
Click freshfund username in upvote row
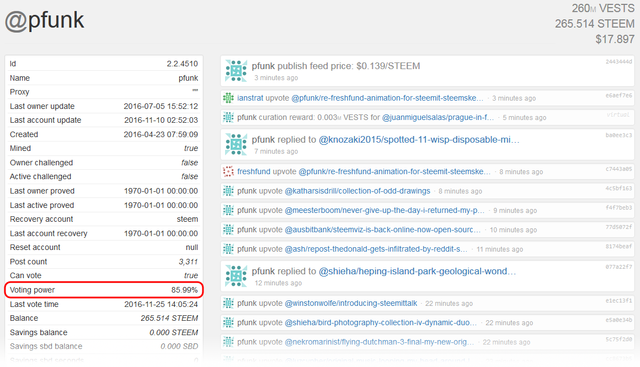[253, 171]
